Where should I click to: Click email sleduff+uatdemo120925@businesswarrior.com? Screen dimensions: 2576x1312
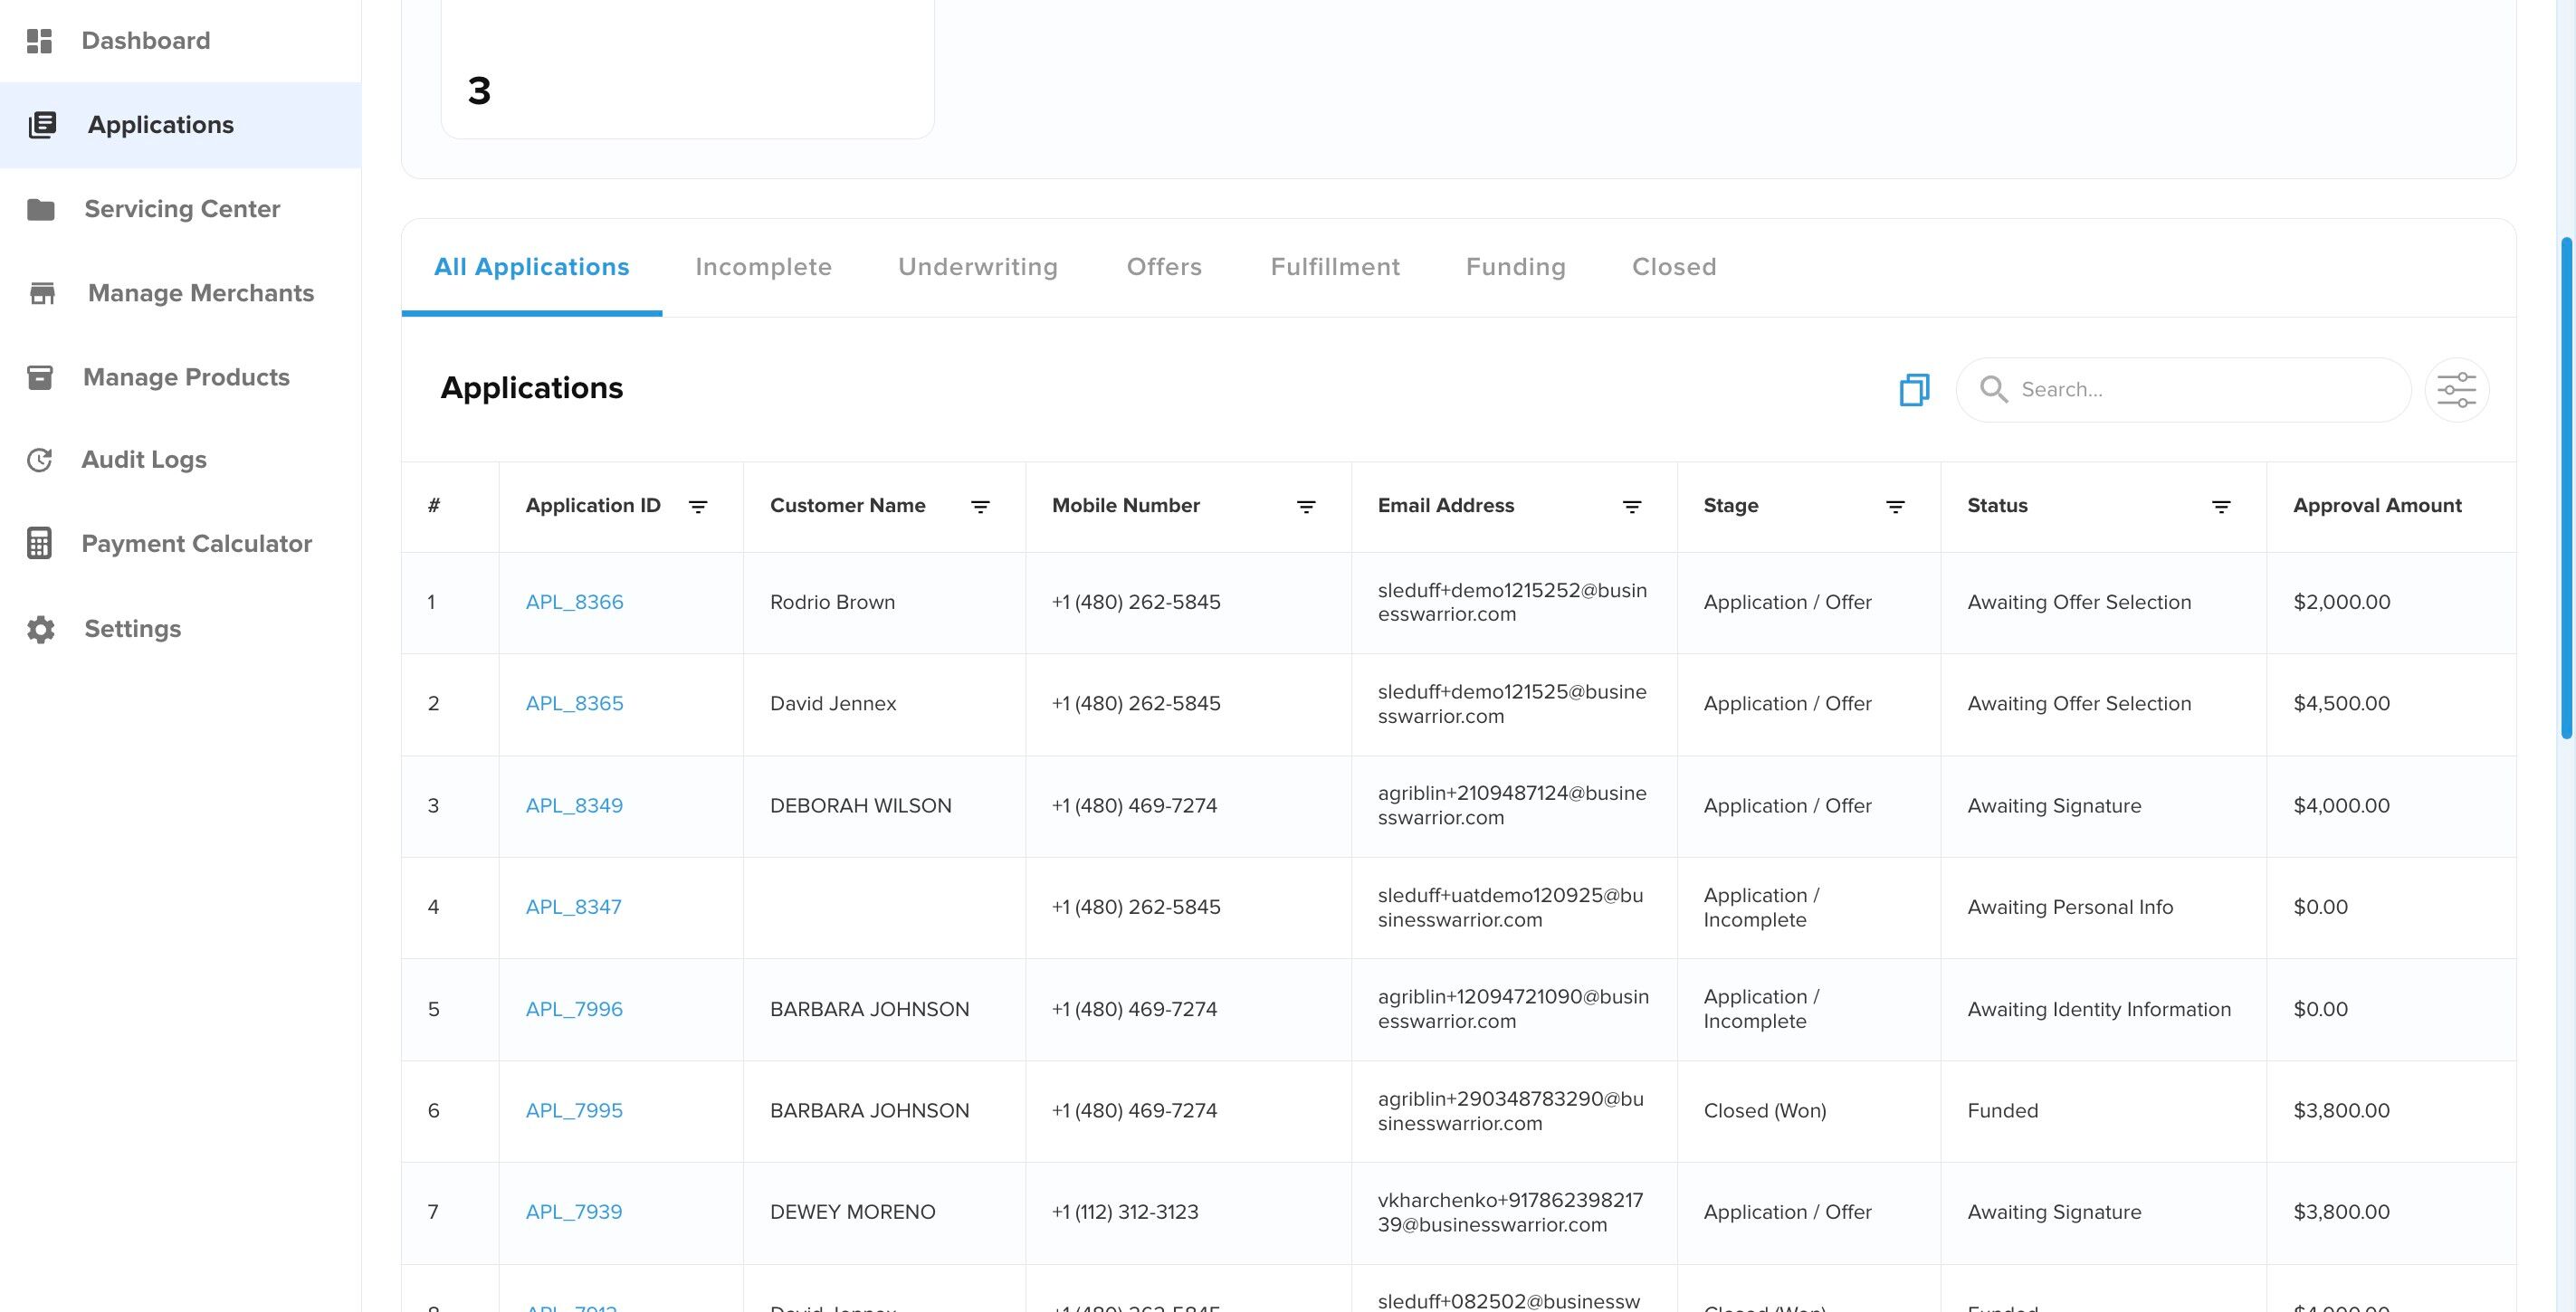(x=1510, y=907)
